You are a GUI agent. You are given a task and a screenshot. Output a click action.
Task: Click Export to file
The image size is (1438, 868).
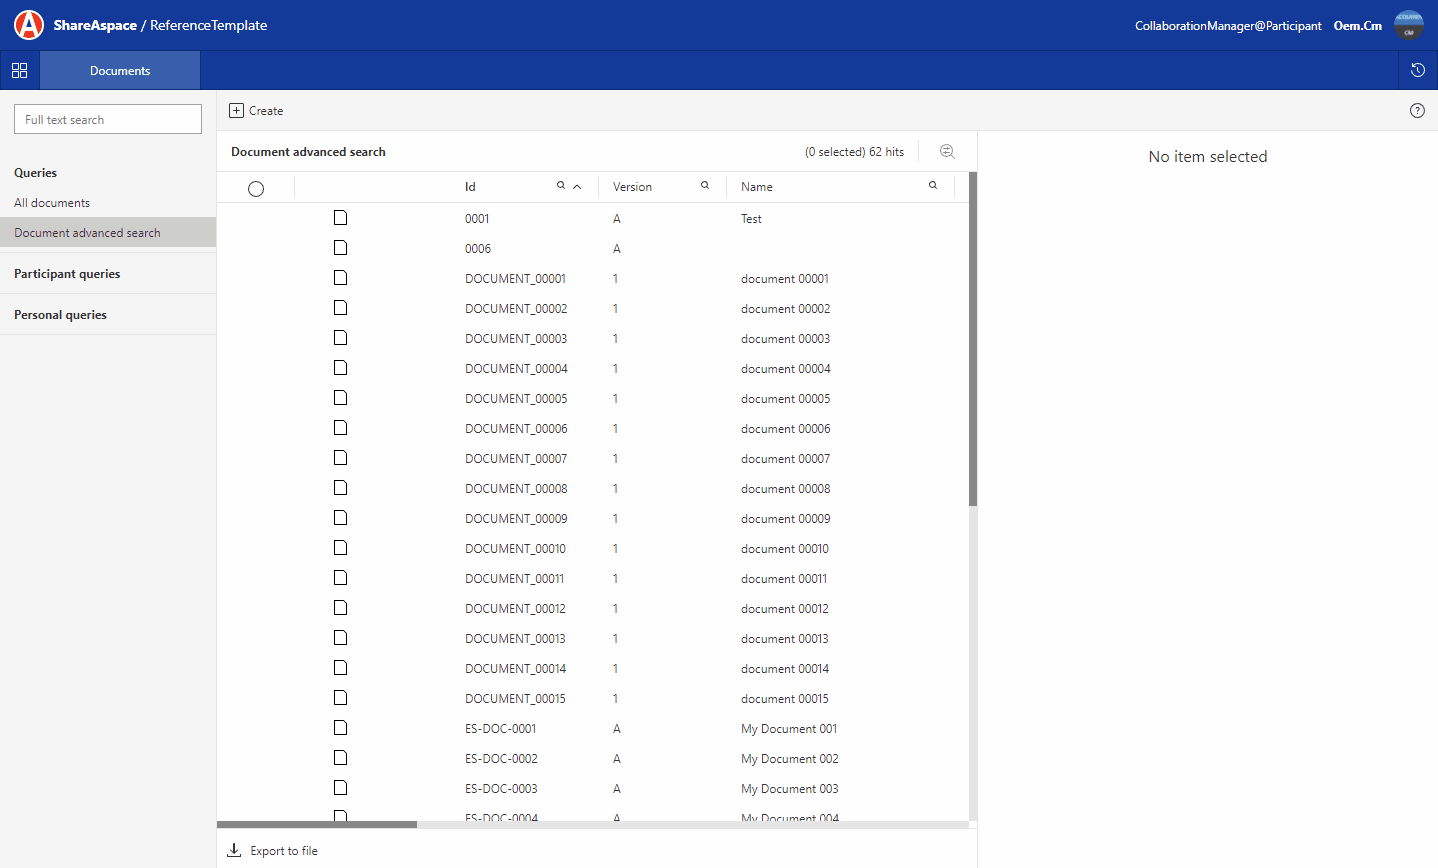pyautogui.click(x=272, y=850)
